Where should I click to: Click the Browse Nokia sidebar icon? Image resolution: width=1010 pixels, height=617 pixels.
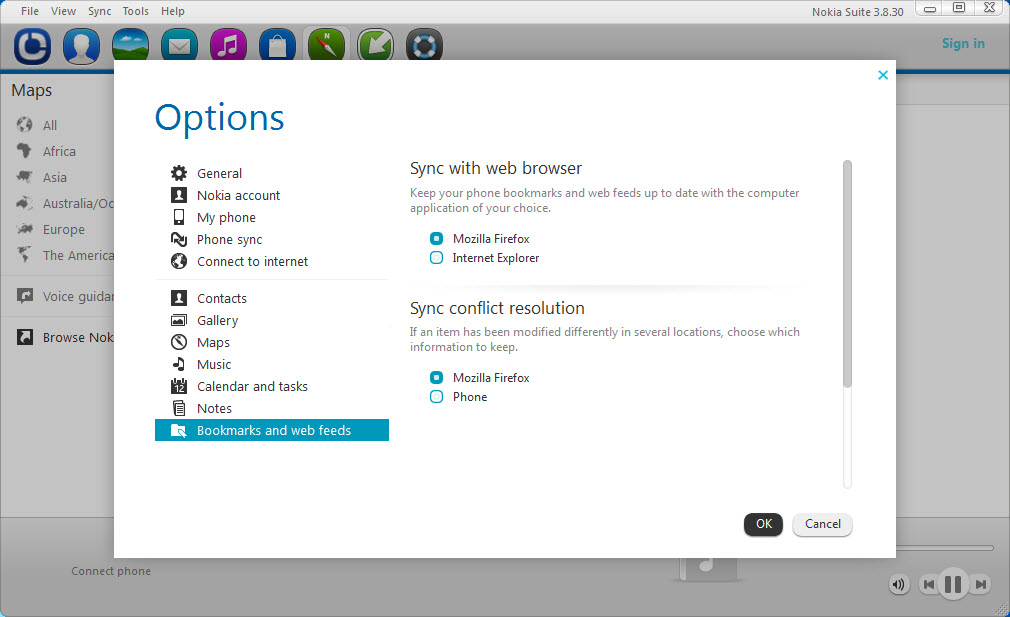24,337
